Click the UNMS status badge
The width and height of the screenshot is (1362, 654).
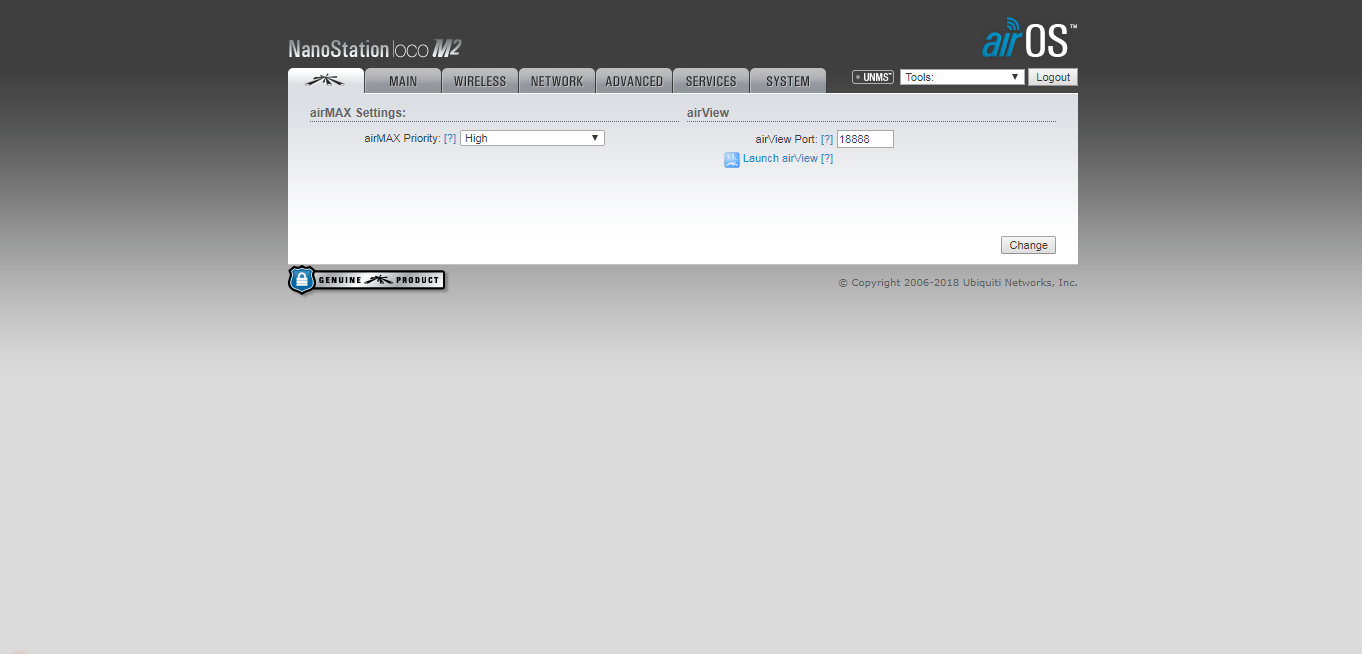pos(873,77)
